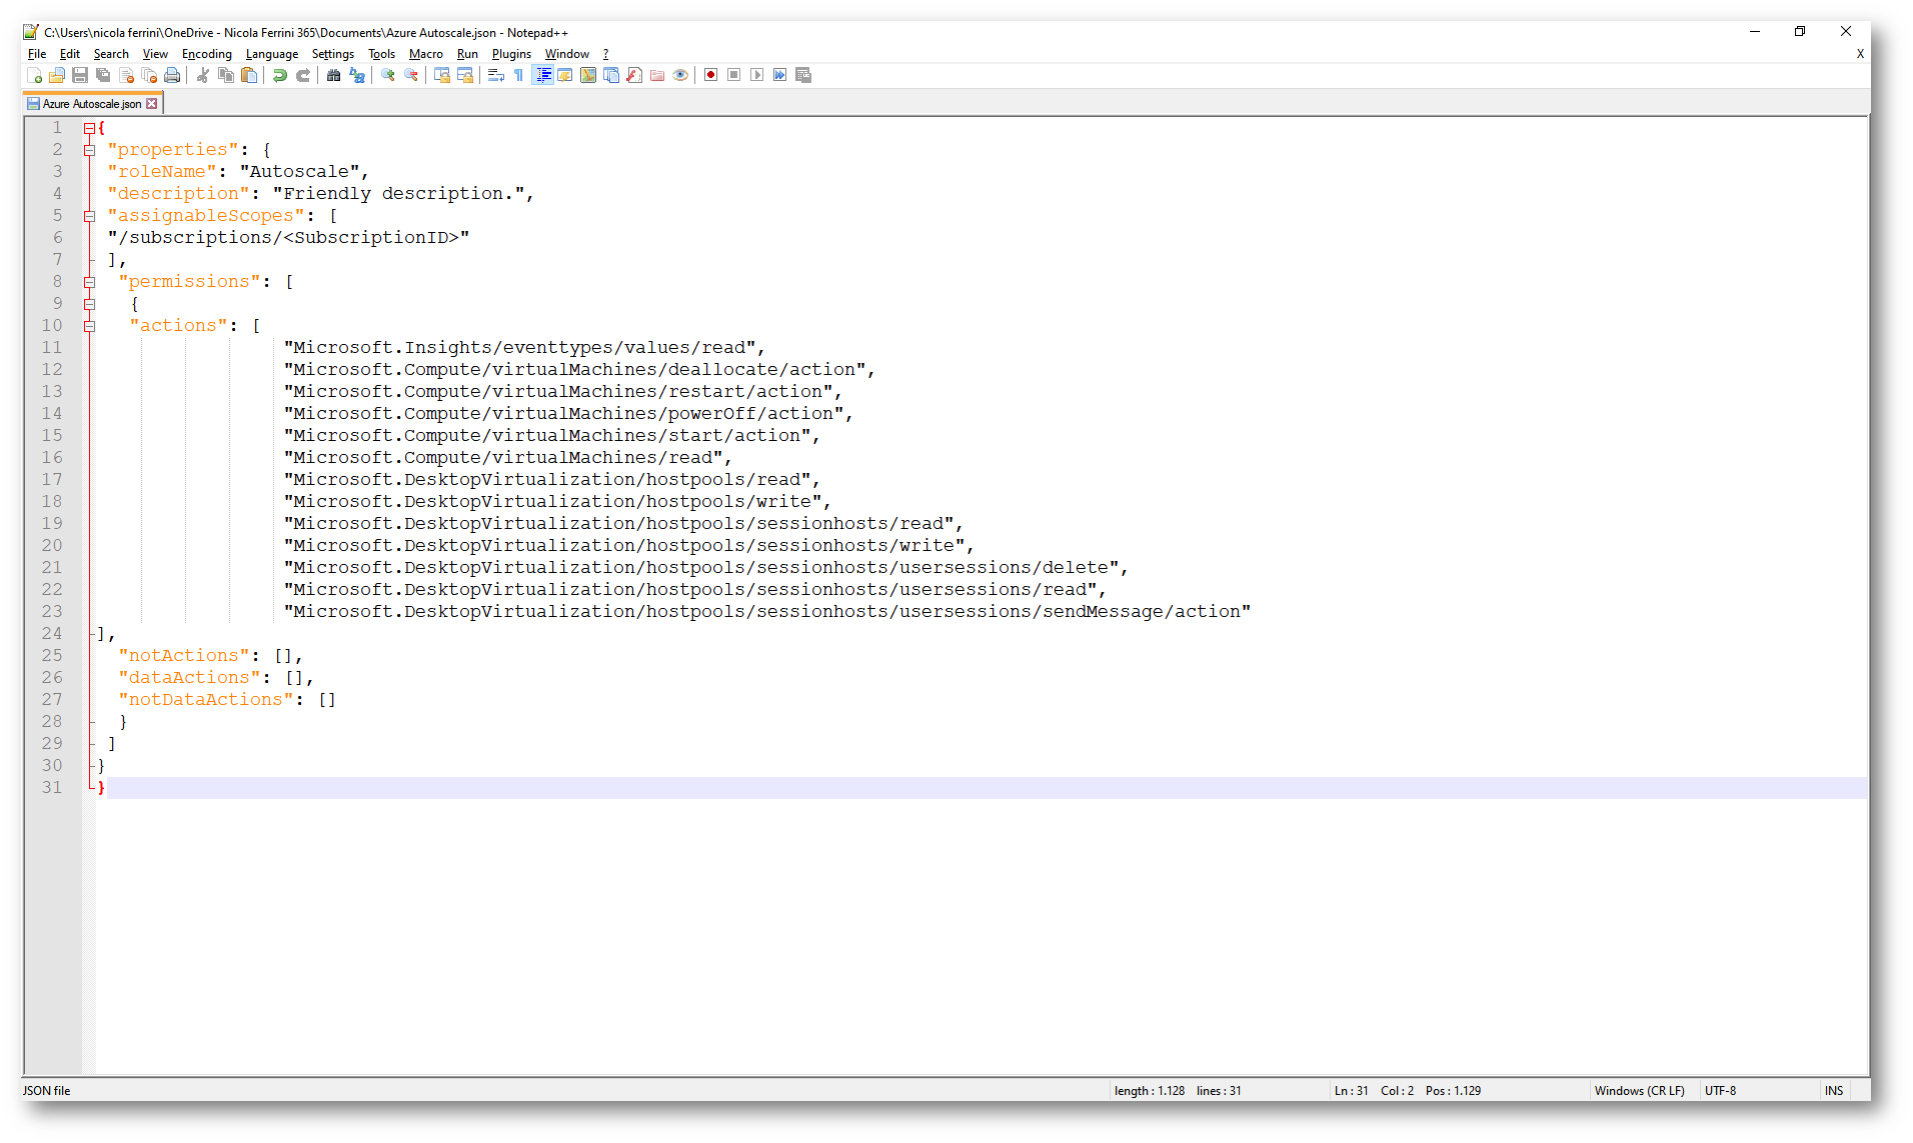Open Find with the binoculars icon

(334, 75)
